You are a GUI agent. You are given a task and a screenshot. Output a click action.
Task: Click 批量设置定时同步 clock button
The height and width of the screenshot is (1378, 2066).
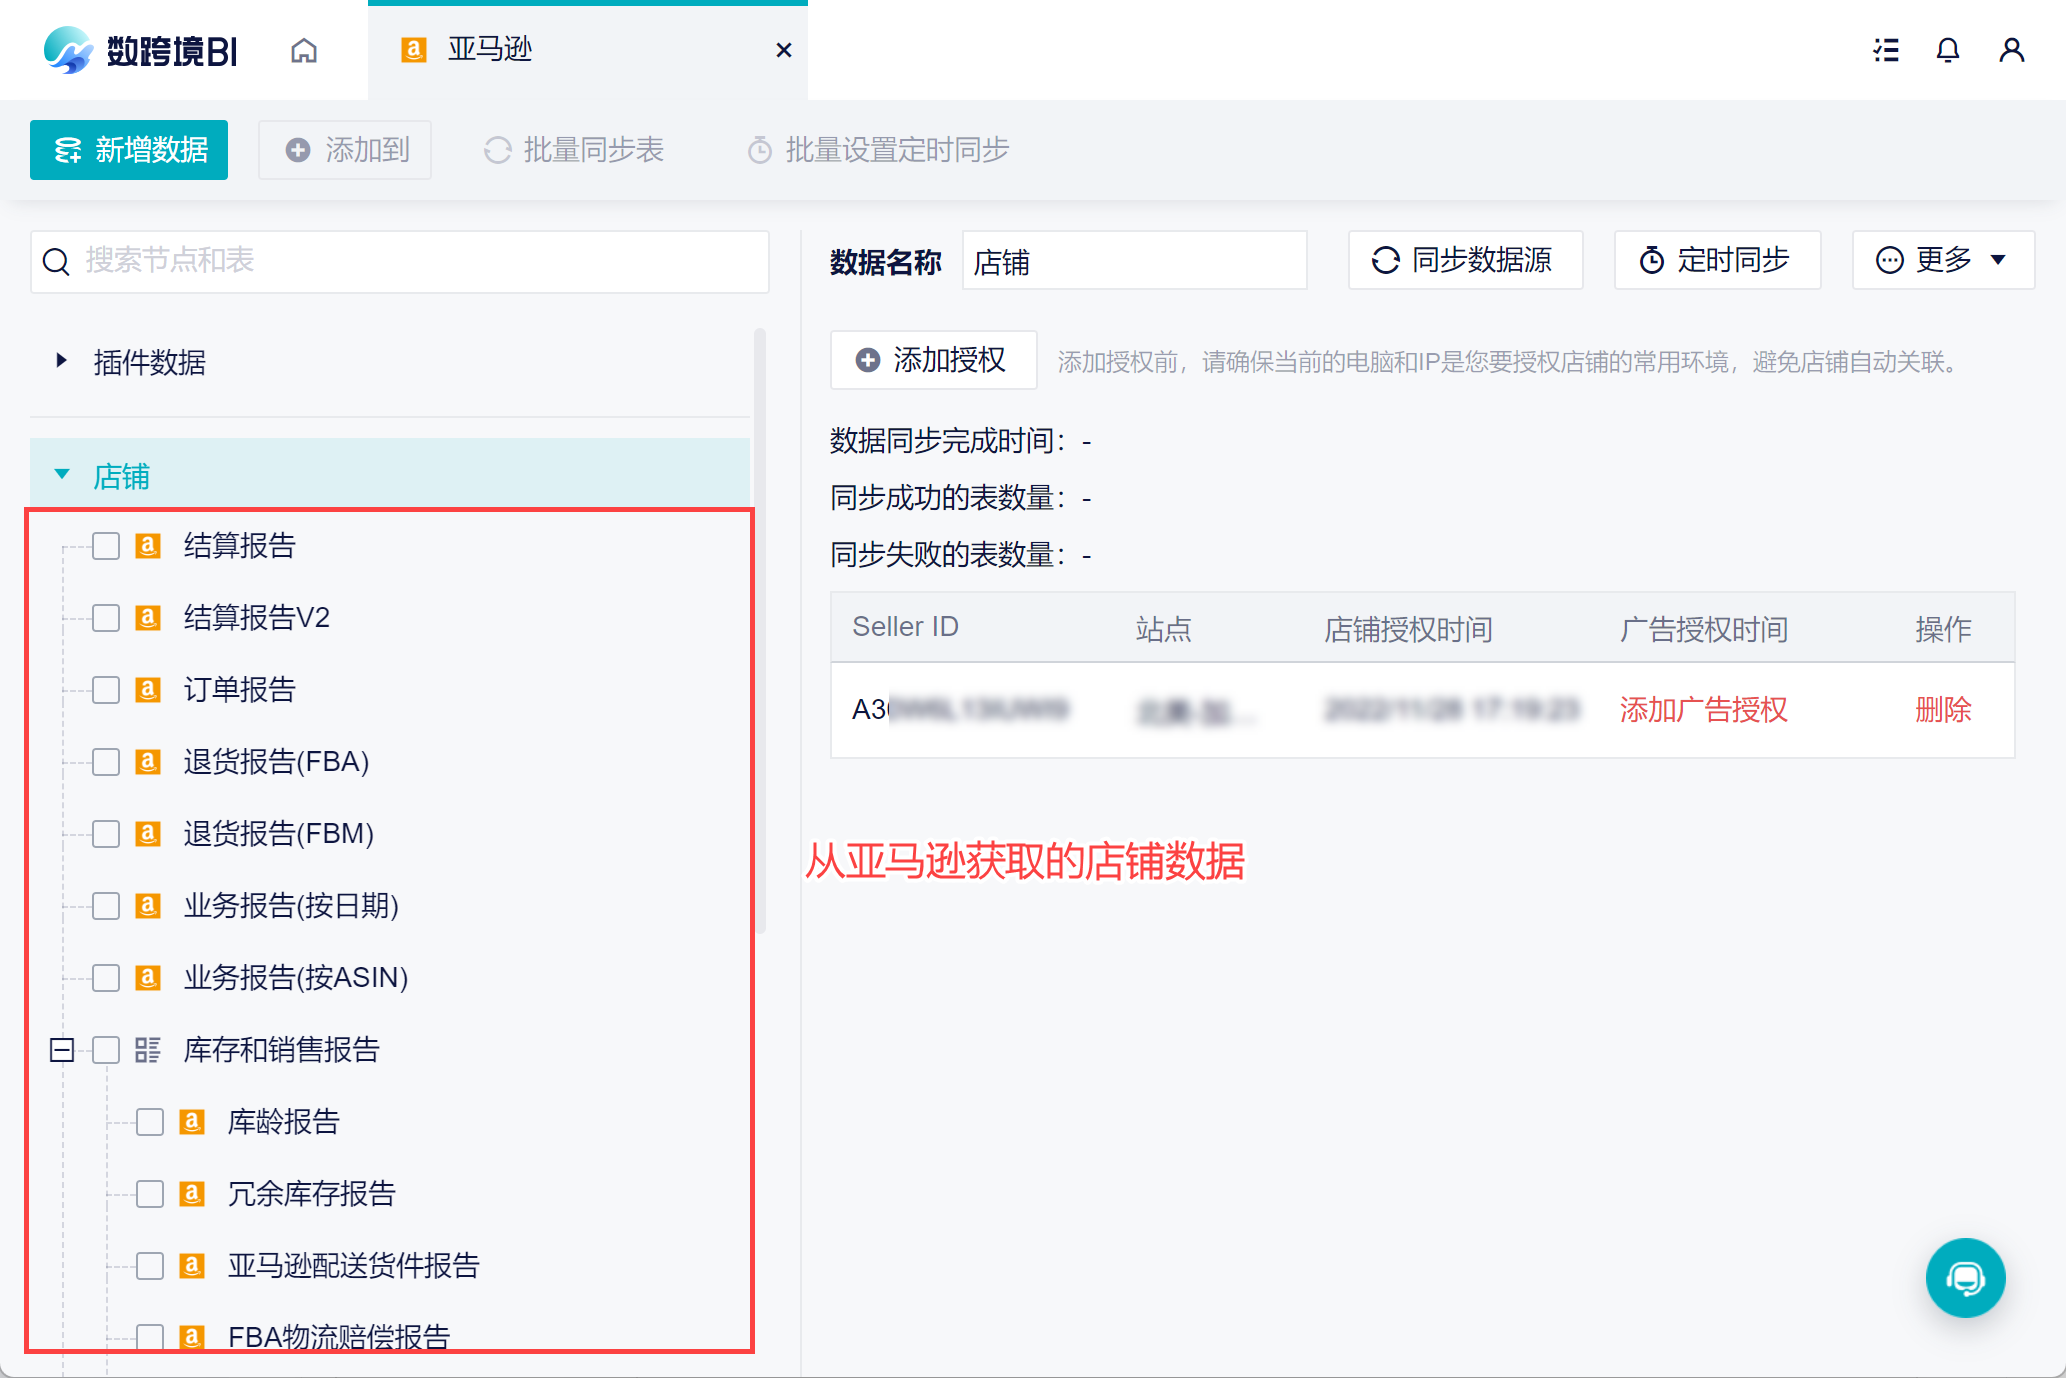click(878, 150)
